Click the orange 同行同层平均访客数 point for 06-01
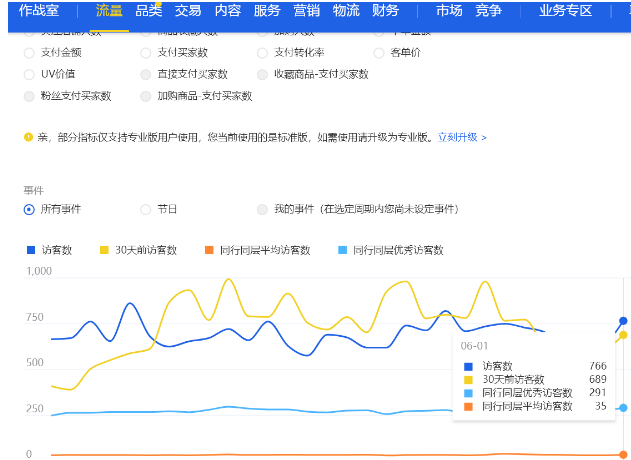This screenshot has height=460, width=631. pos(623,454)
